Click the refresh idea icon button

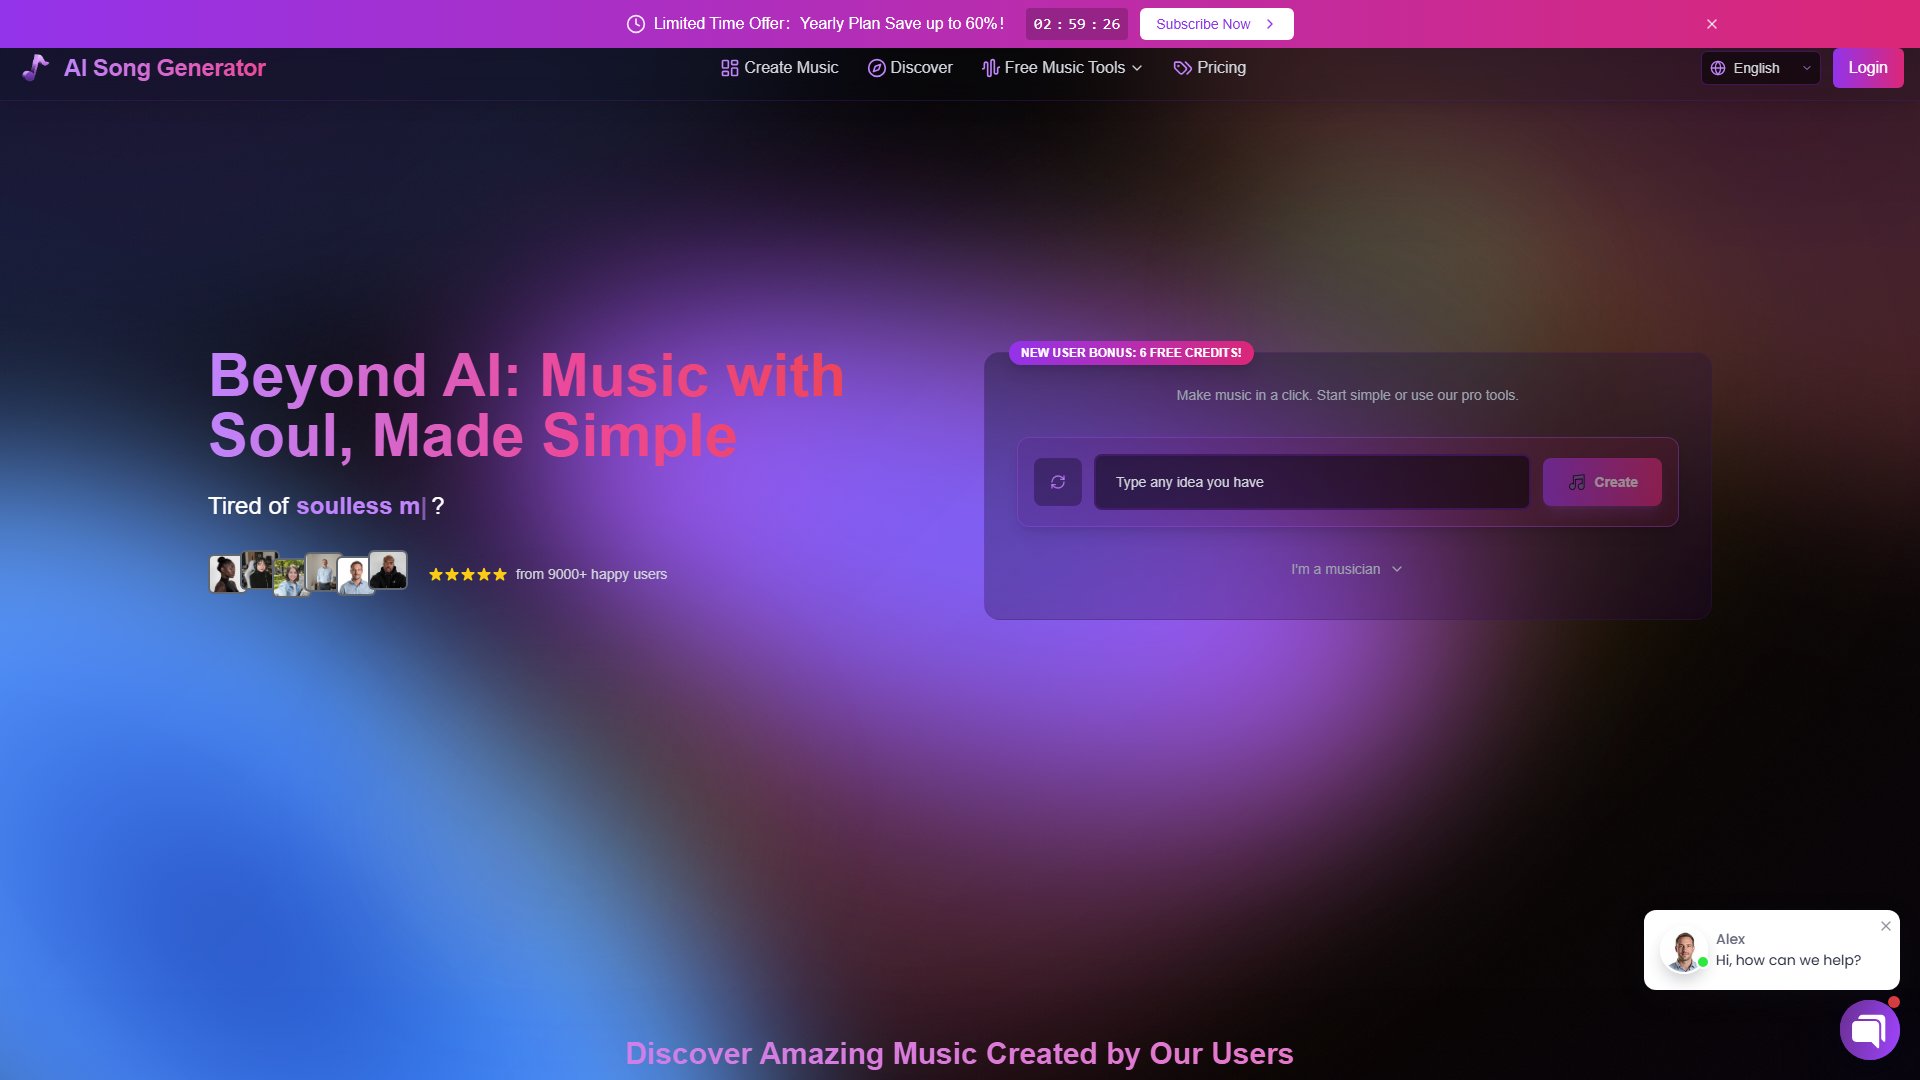tap(1057, 482)
